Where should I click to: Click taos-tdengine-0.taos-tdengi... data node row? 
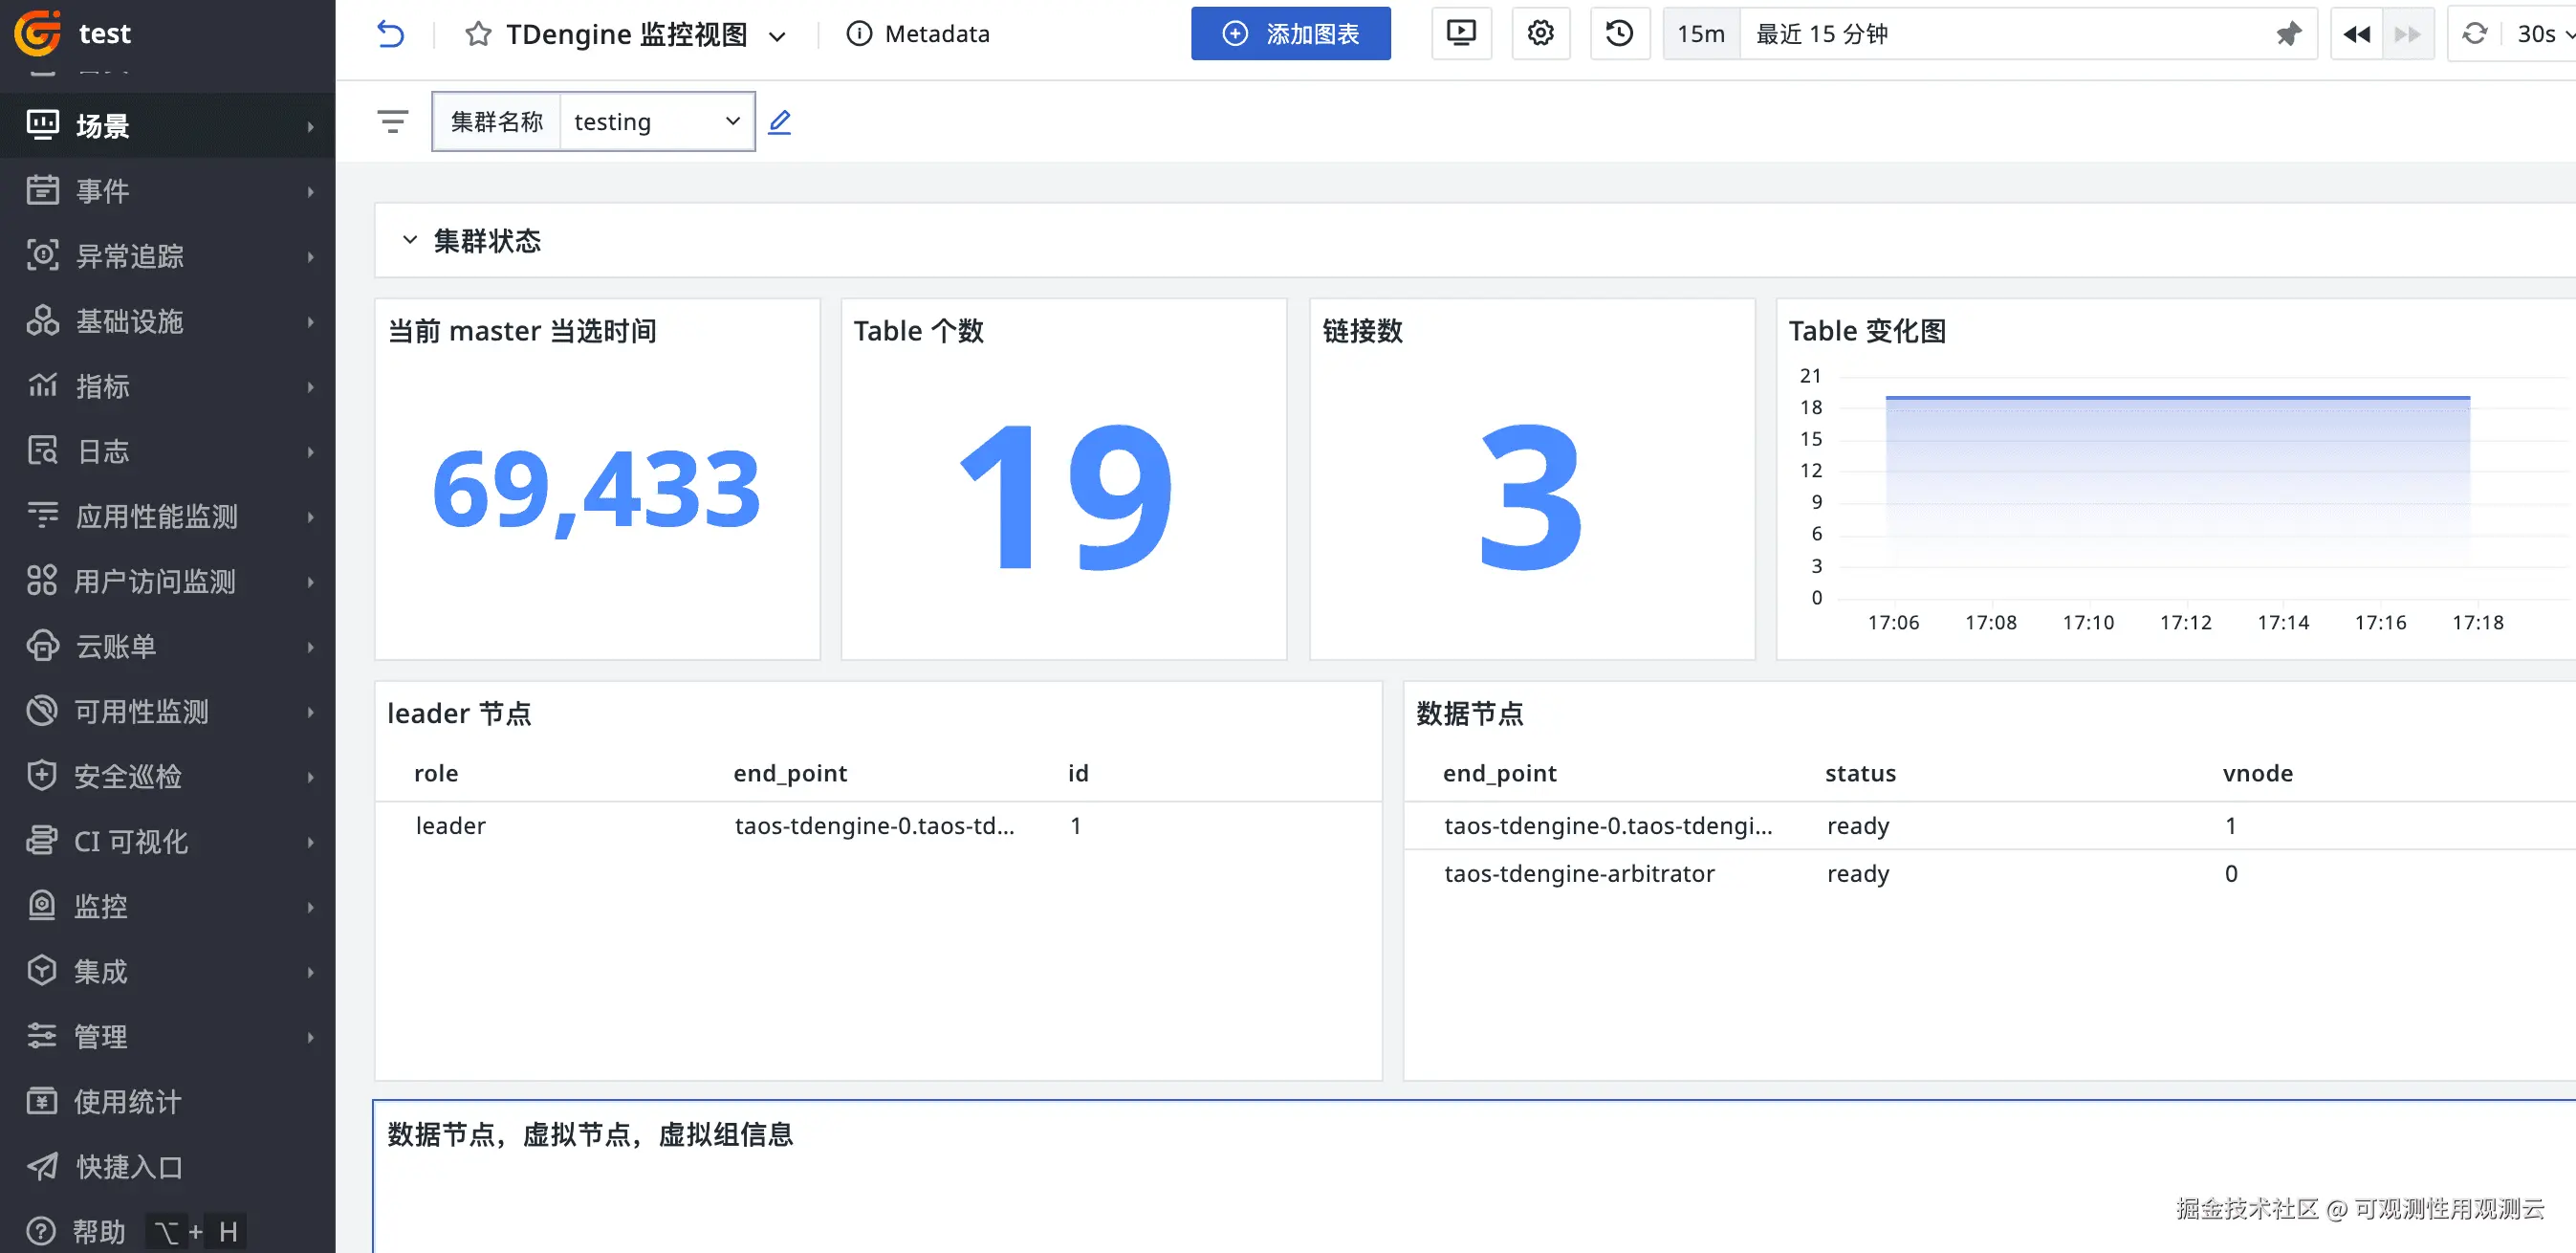click(x=1990, y=825)
